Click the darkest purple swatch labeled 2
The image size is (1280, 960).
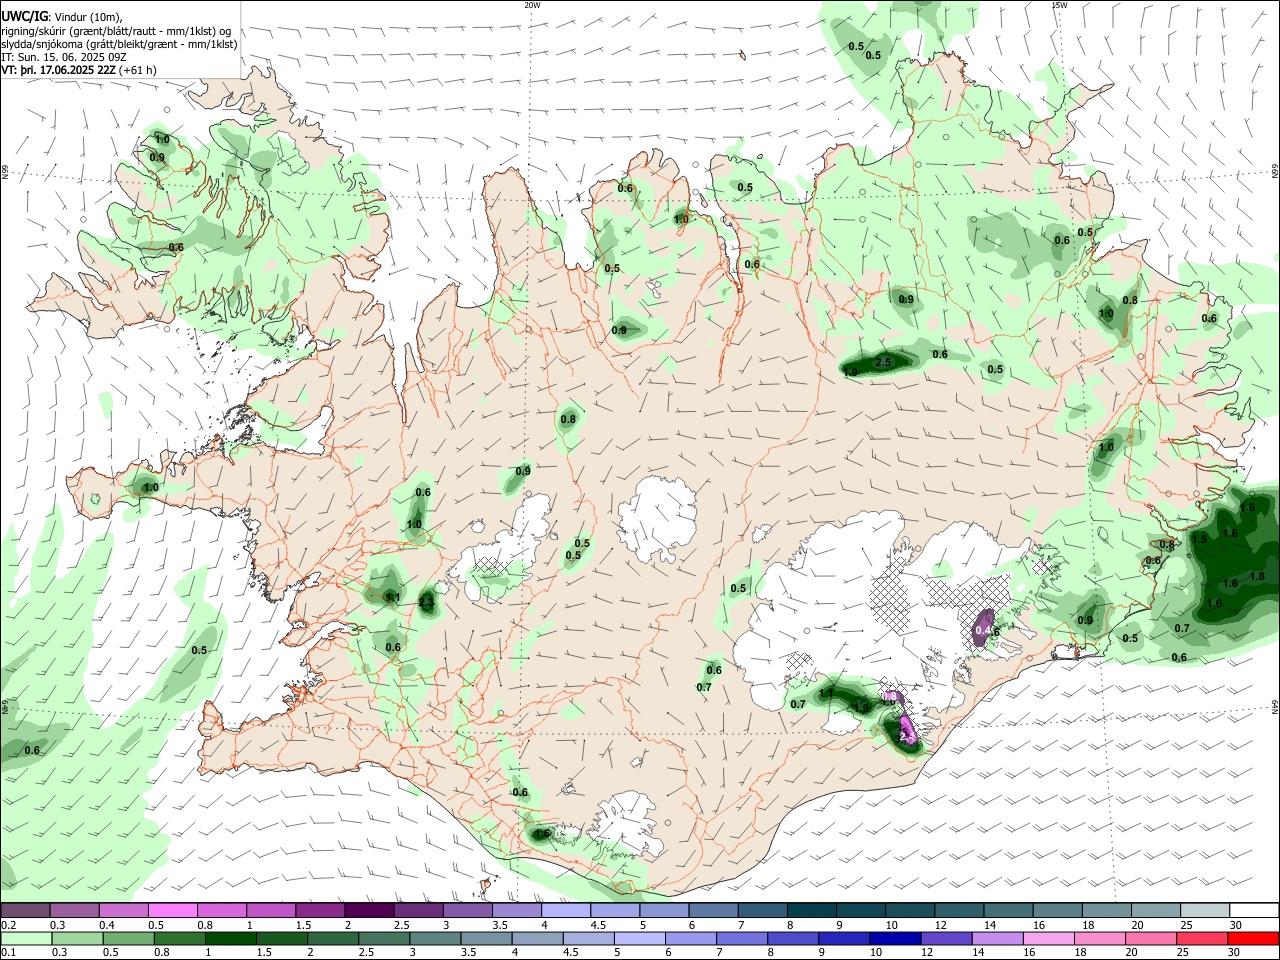pos(368,910)
